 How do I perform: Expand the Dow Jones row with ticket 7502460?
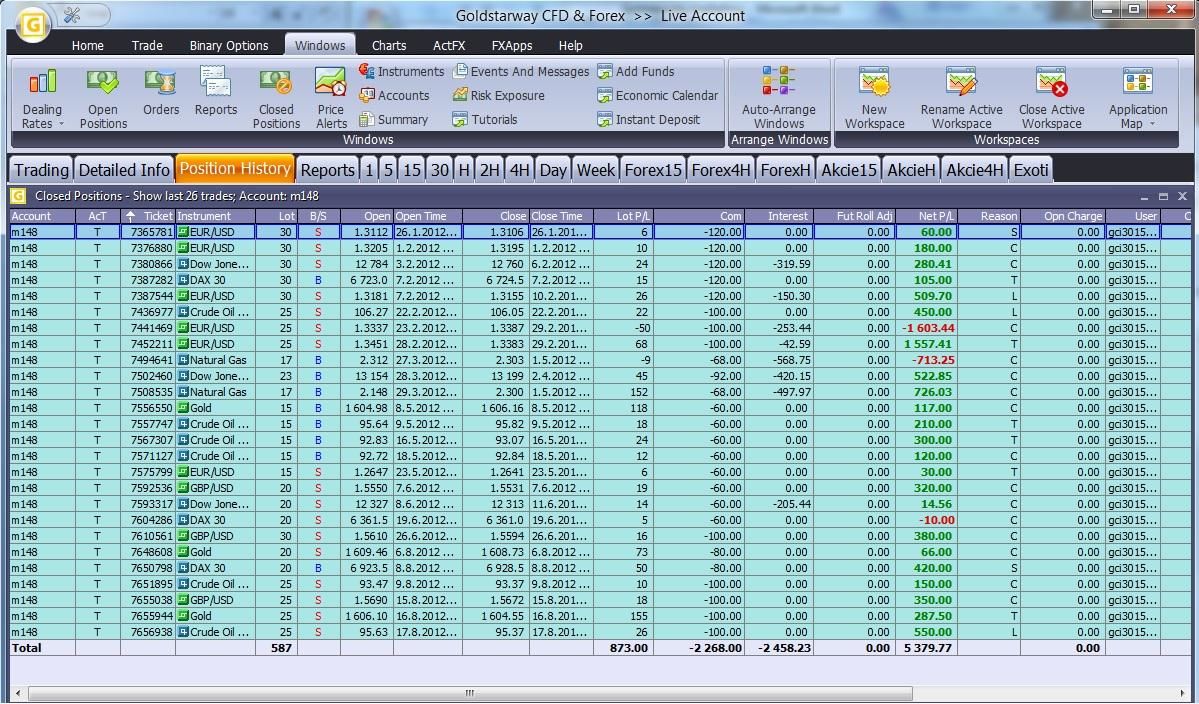(183, 376)
